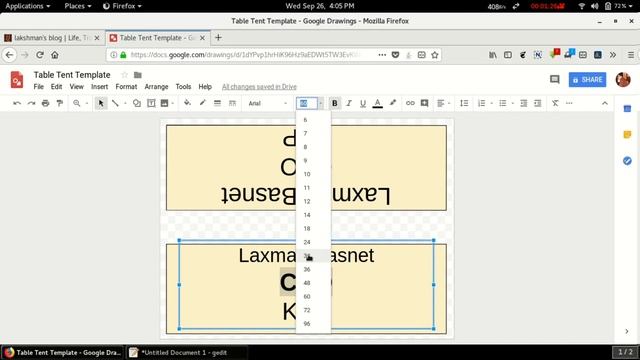640x360 pixels.
Task: Click the Border weight icon
Action: pyautogui.click(x=217, y=103)
